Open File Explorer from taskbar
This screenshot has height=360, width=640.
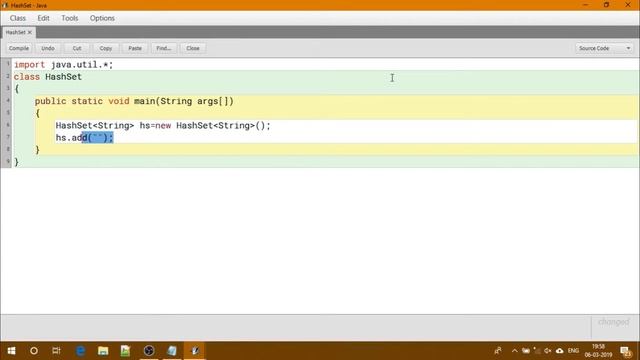click(103, 351)
